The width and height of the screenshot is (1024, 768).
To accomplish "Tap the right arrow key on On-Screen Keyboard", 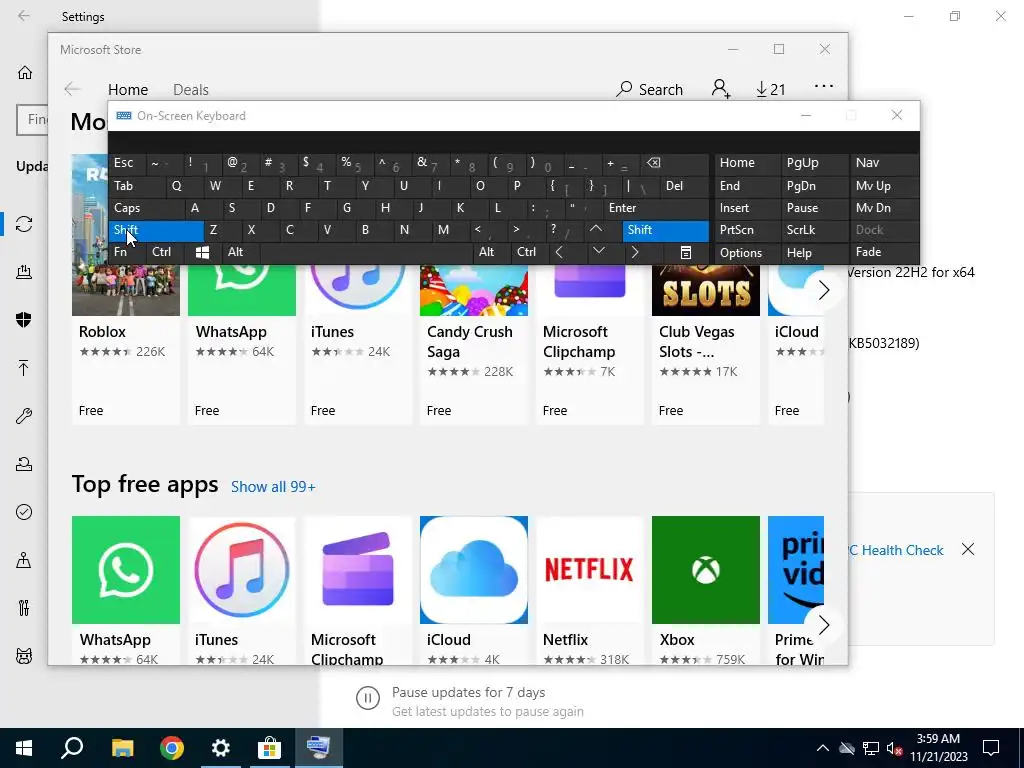I will click(x=635, y=252).
